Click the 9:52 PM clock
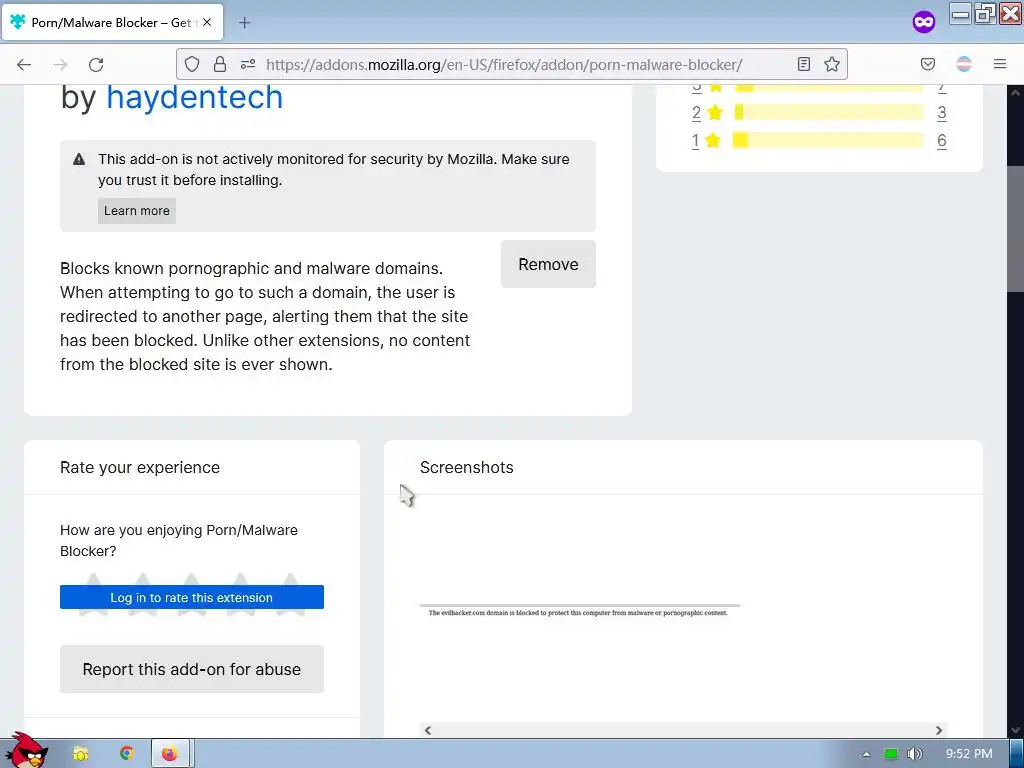Screen dimensions: 1024x768 [x=969, y=754]
